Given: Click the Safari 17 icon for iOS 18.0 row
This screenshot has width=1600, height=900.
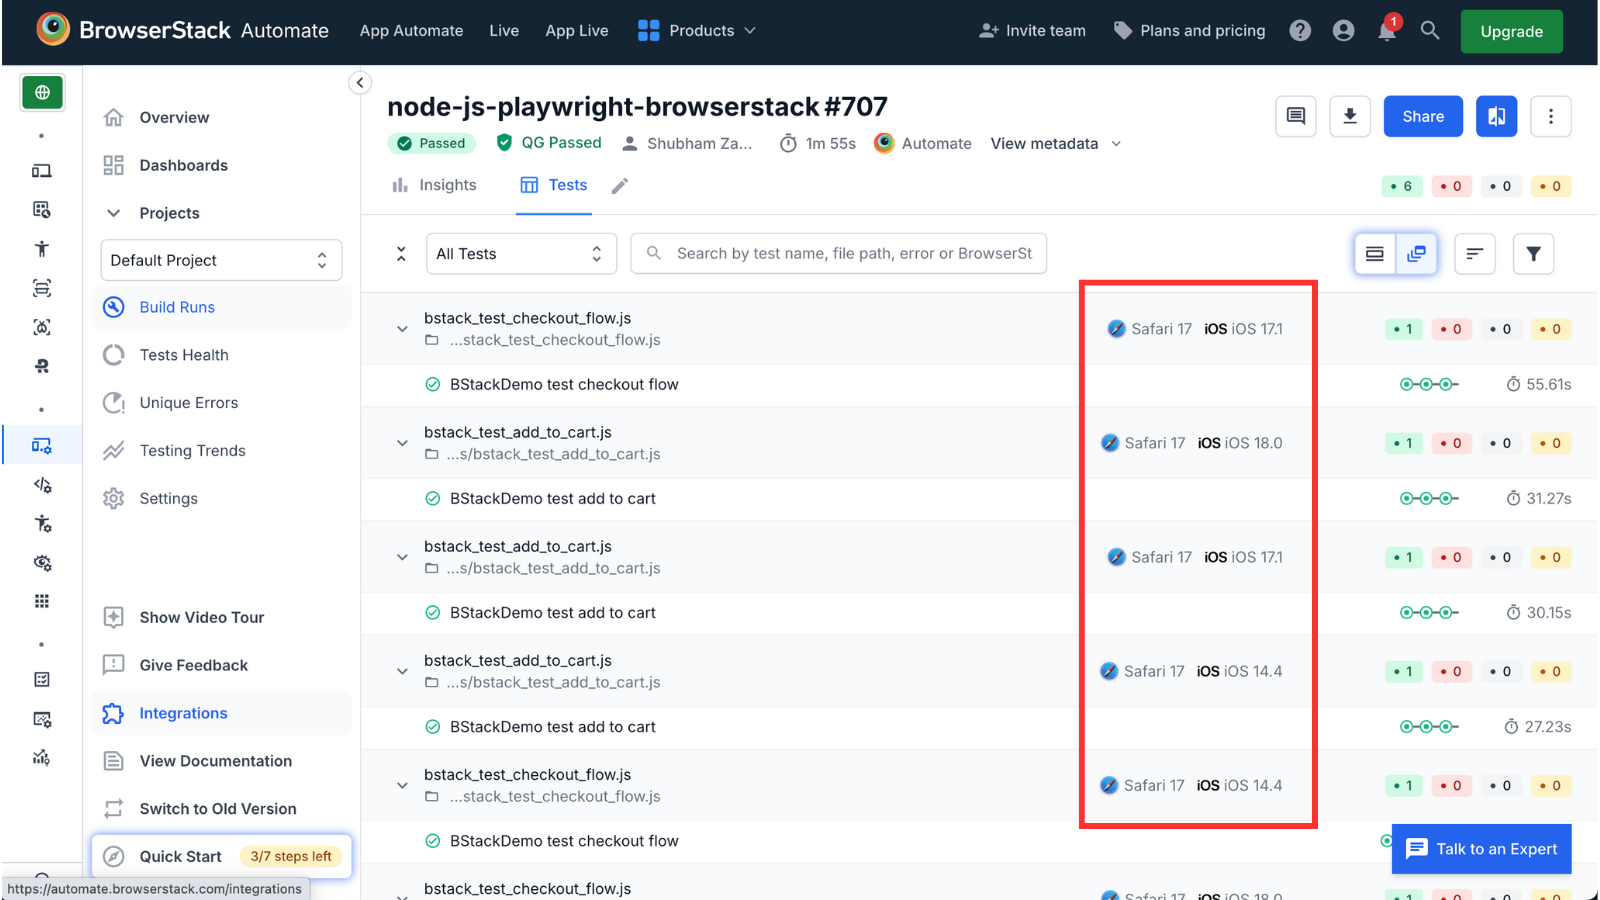Looking at the screenshot, I should (1110, 443).
